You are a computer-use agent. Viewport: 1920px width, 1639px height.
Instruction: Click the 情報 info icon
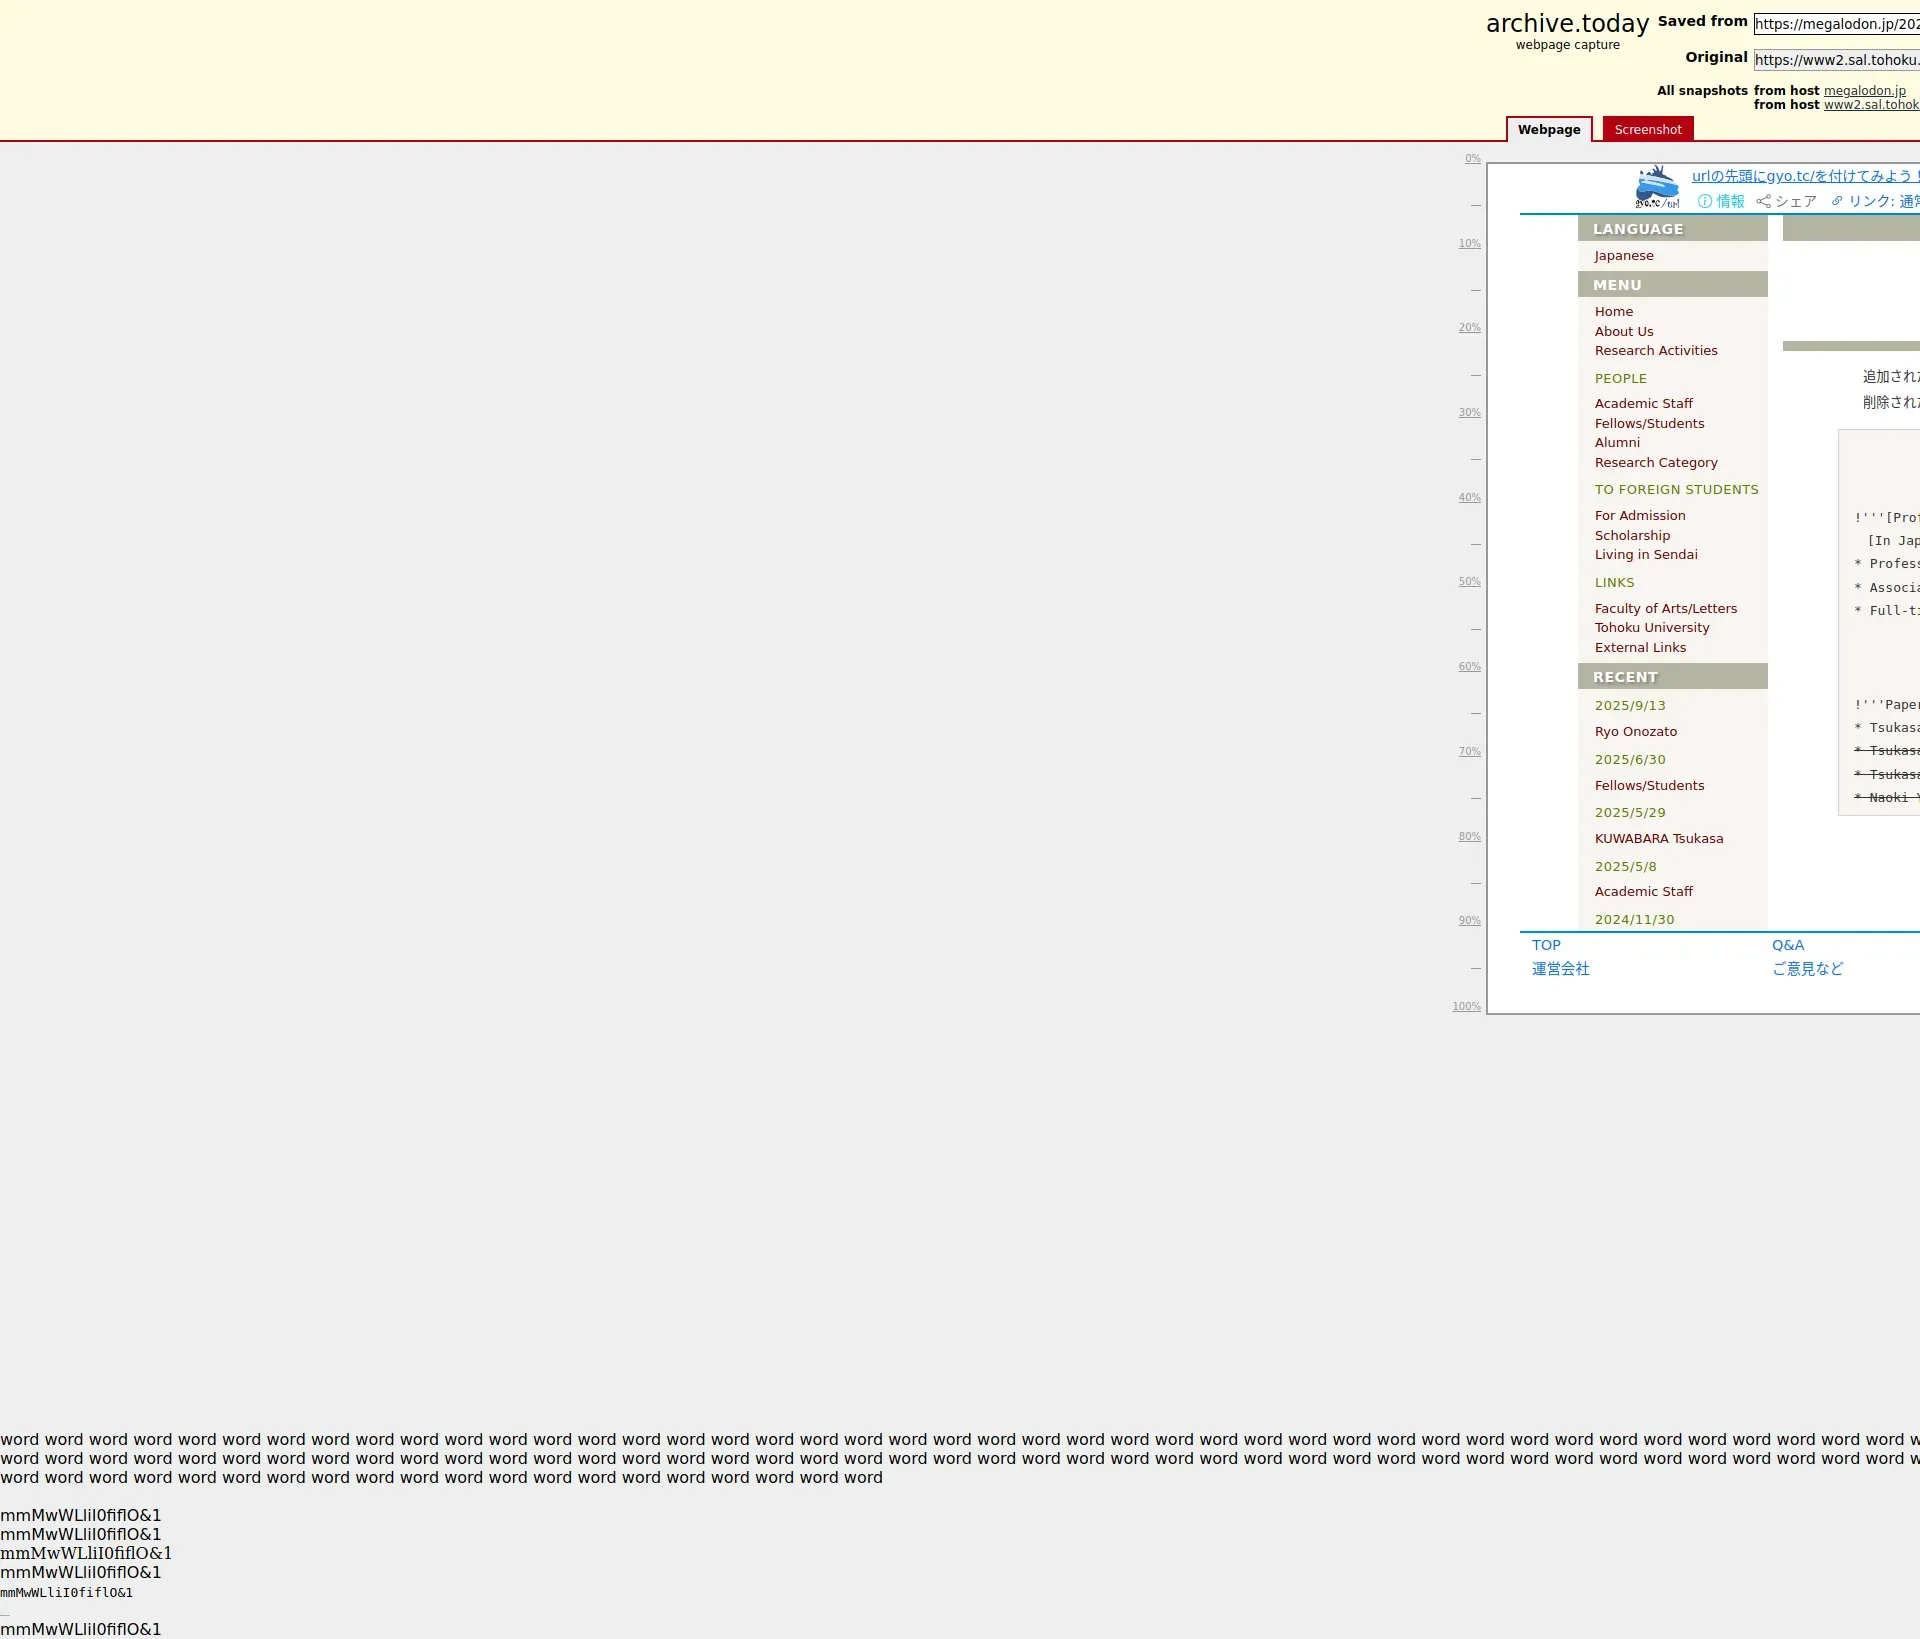[1705, 201]
